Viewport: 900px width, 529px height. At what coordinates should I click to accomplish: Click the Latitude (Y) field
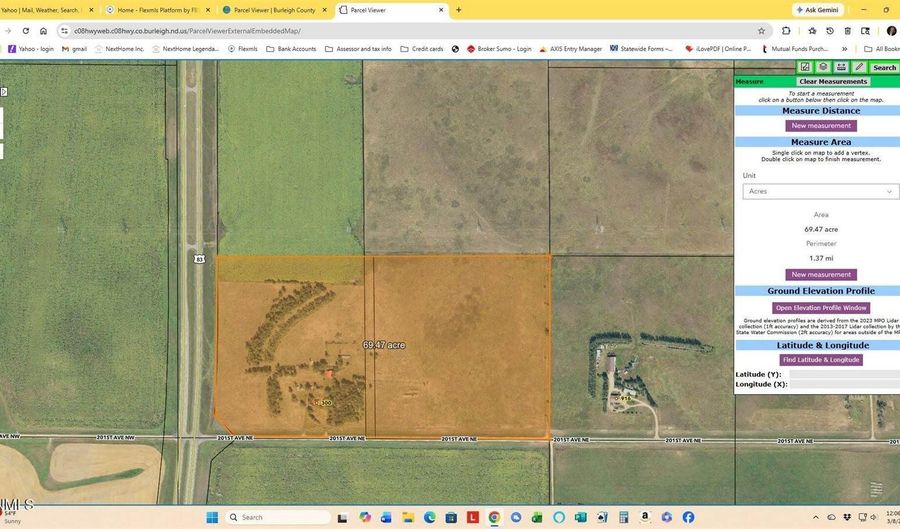pyautogui.click(x=844, y=374)
